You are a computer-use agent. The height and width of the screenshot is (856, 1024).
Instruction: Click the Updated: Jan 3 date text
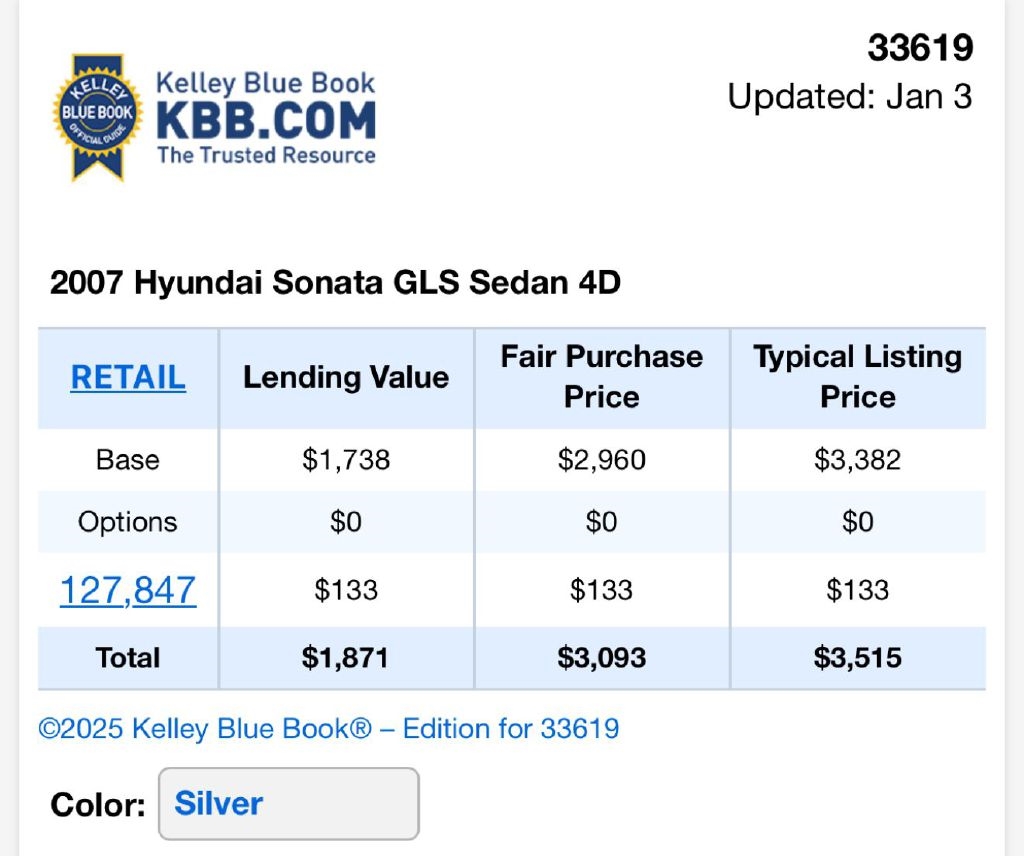click(849, 97)
